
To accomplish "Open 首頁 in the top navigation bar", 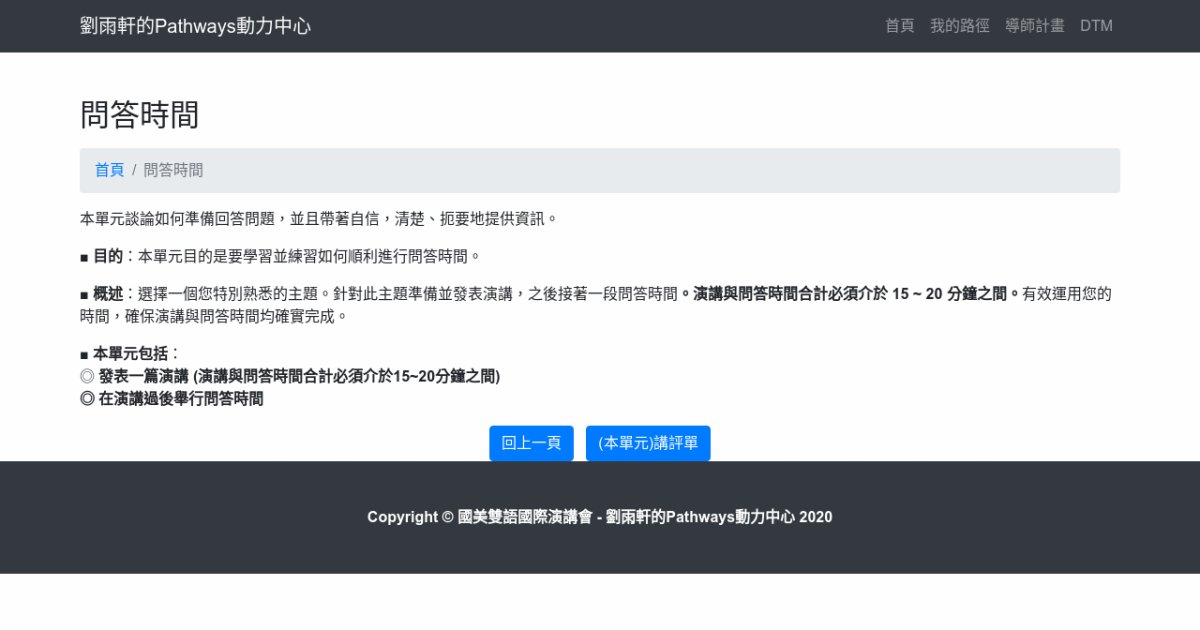I will coord(899,26).
